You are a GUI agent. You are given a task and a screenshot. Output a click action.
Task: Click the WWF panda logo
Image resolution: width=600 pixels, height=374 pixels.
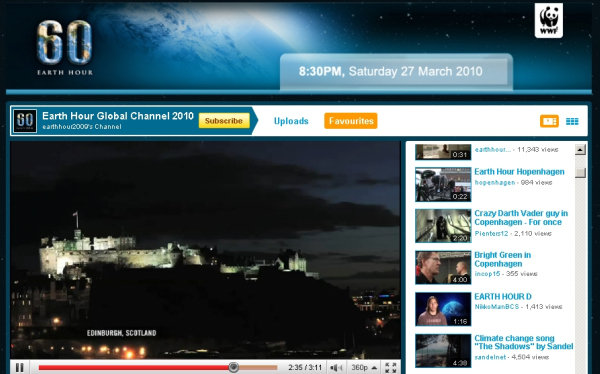[548, 20]
